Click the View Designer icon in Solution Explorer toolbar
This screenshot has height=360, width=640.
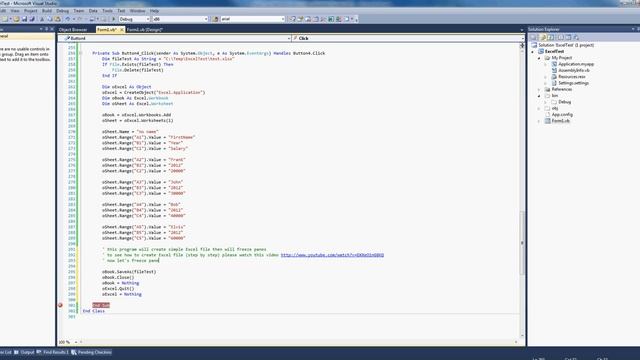click(568, 37)
